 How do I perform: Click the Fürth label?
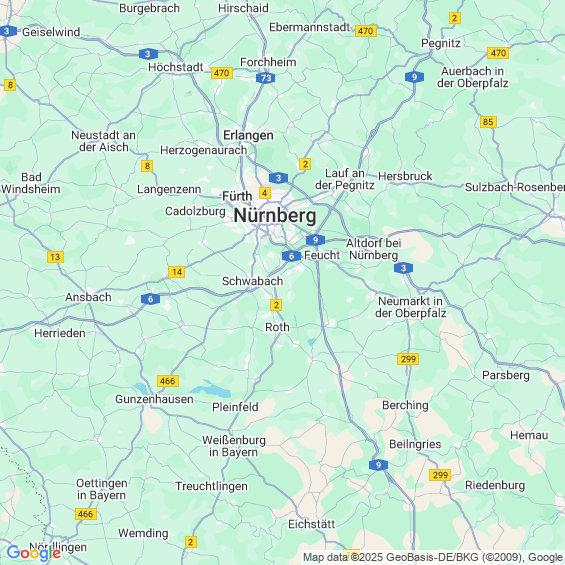tap(237, 196)
